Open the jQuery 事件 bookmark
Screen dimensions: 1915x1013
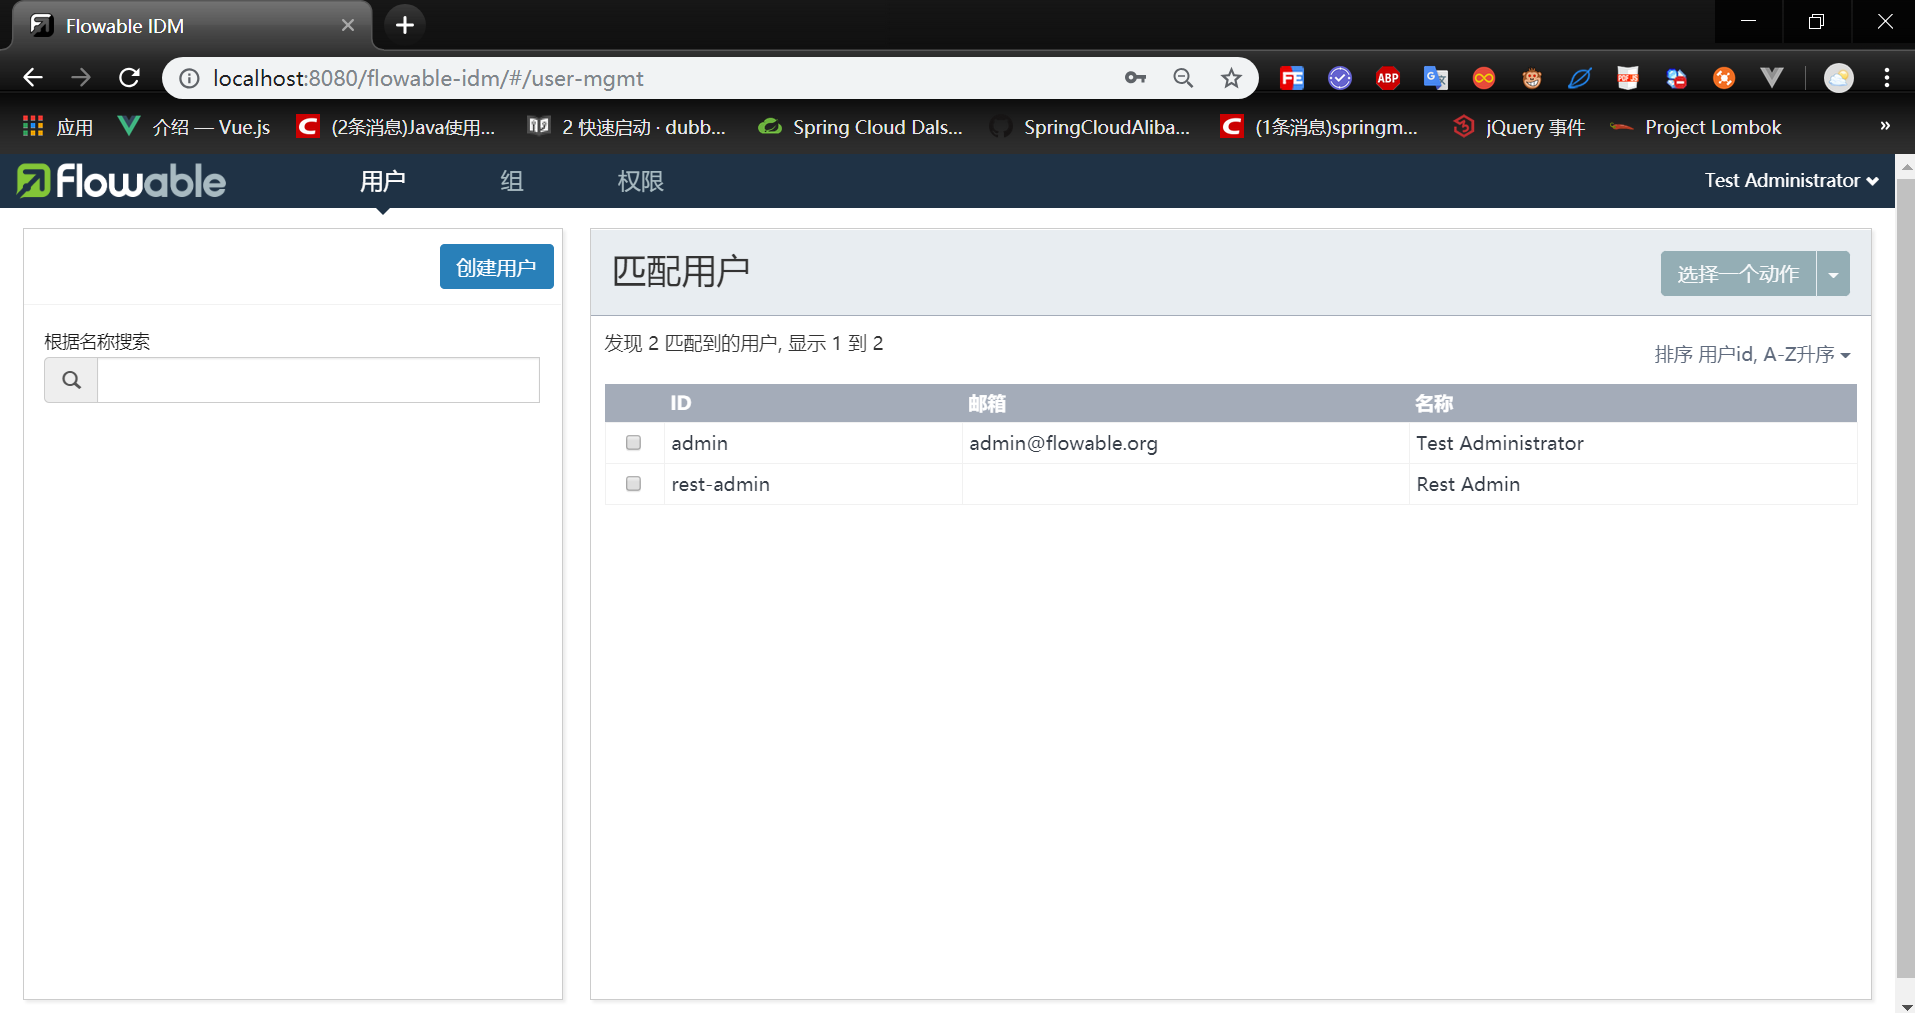(x=1519, y=127)
